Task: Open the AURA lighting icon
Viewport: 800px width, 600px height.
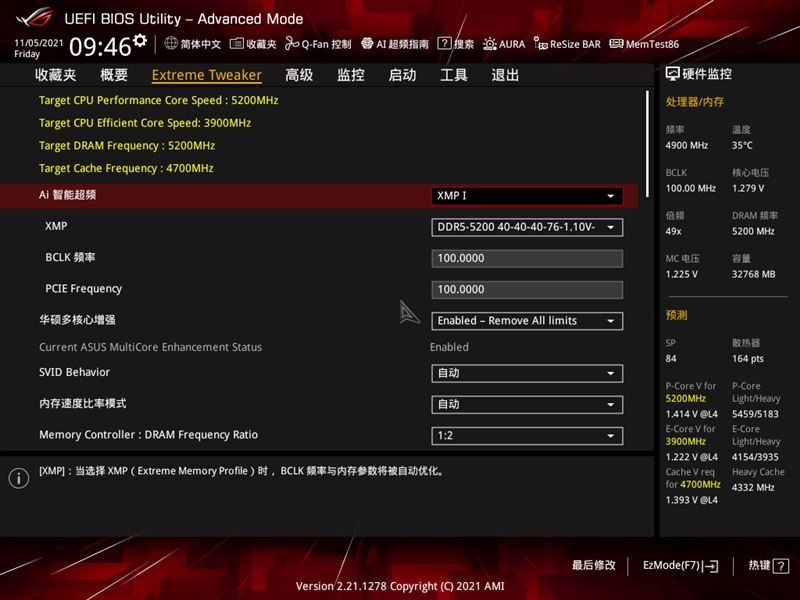Action: pos(490,44)
